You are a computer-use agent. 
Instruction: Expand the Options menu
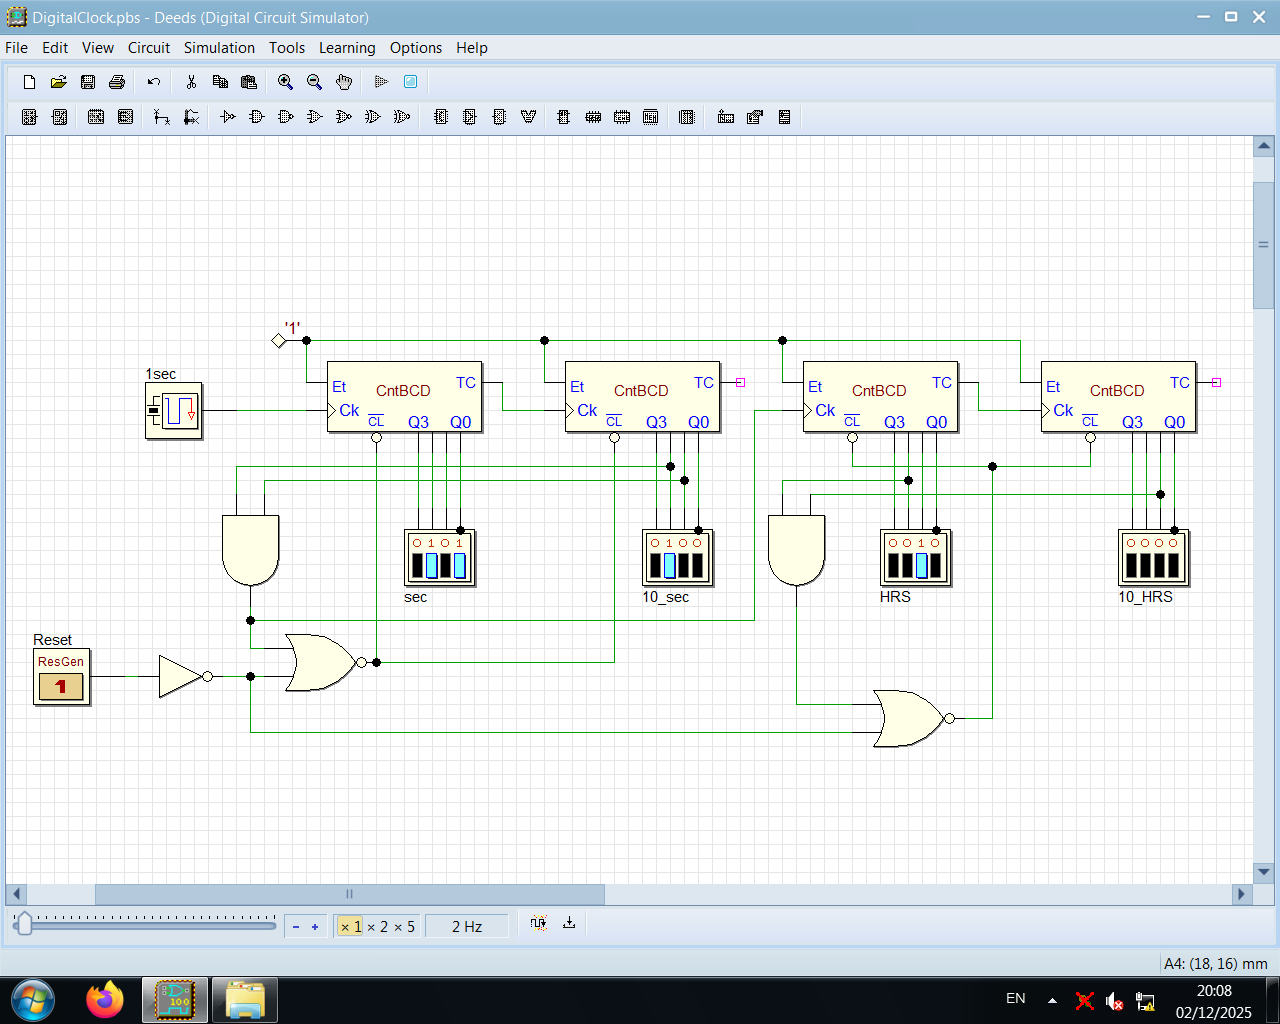415,48
